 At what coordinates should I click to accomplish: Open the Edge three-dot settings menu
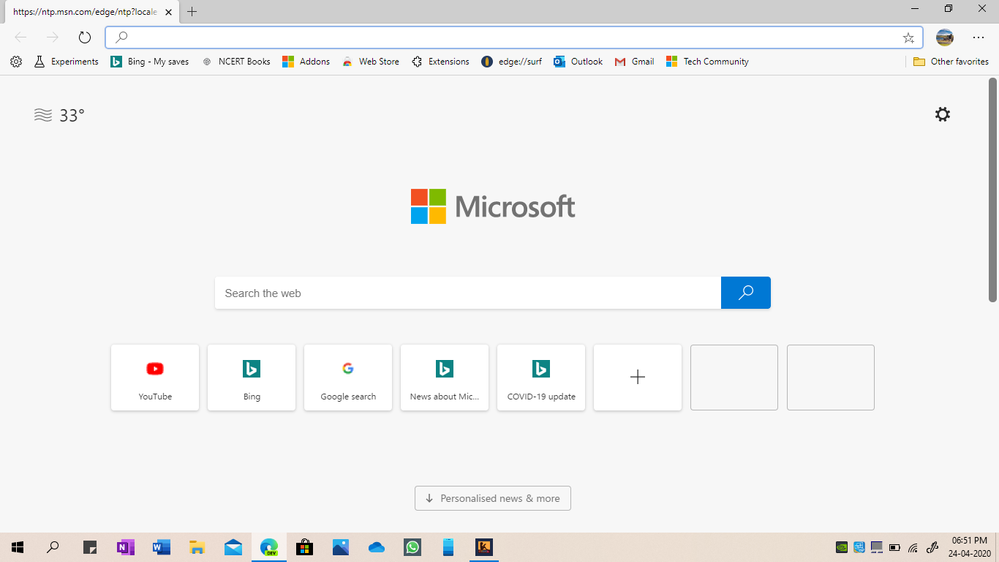[979, 38]
